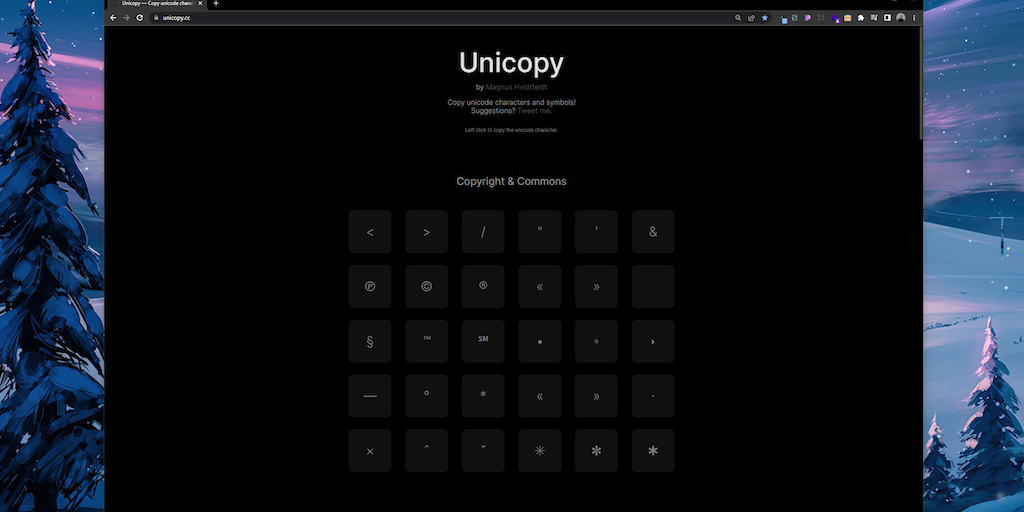Copy the right-pointing triangle ‣ tile
The height and width of the screenshot is (512, 1024).
(x=653, y=342)
